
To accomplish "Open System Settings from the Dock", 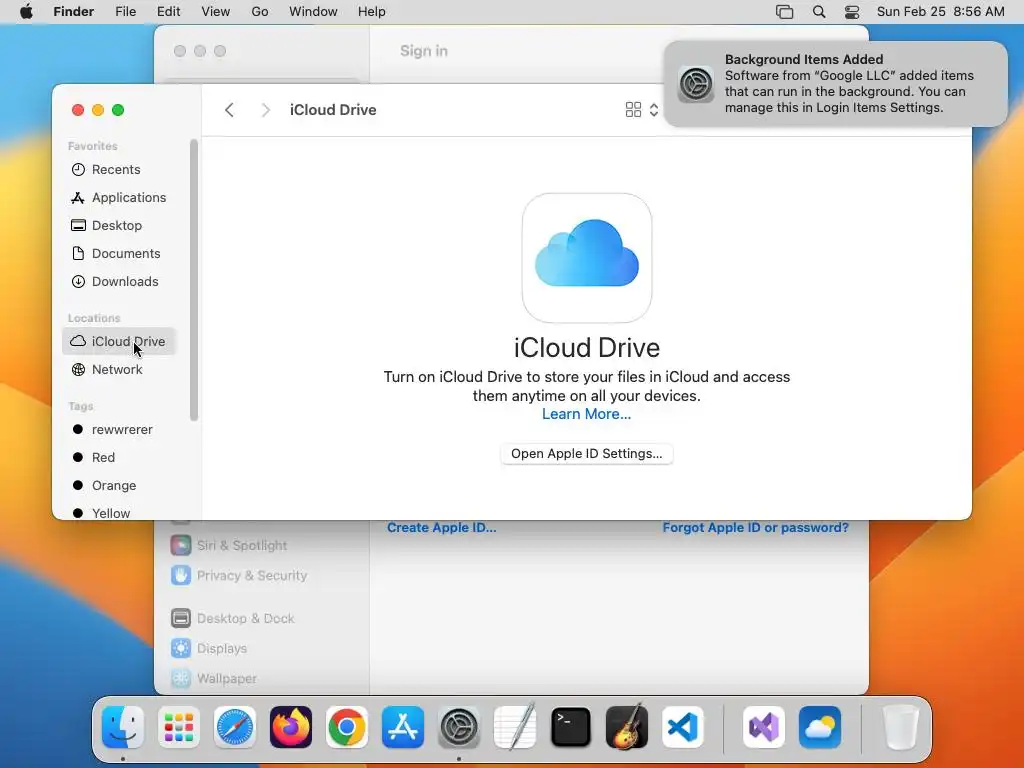I will pos(459,727).
